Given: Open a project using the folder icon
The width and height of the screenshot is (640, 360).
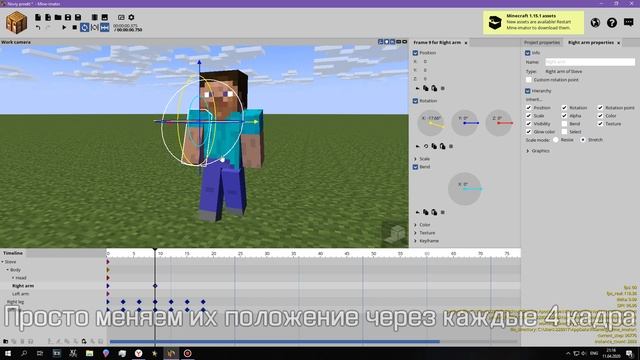Looking at the screenshot, I should (x=58, y=18).
